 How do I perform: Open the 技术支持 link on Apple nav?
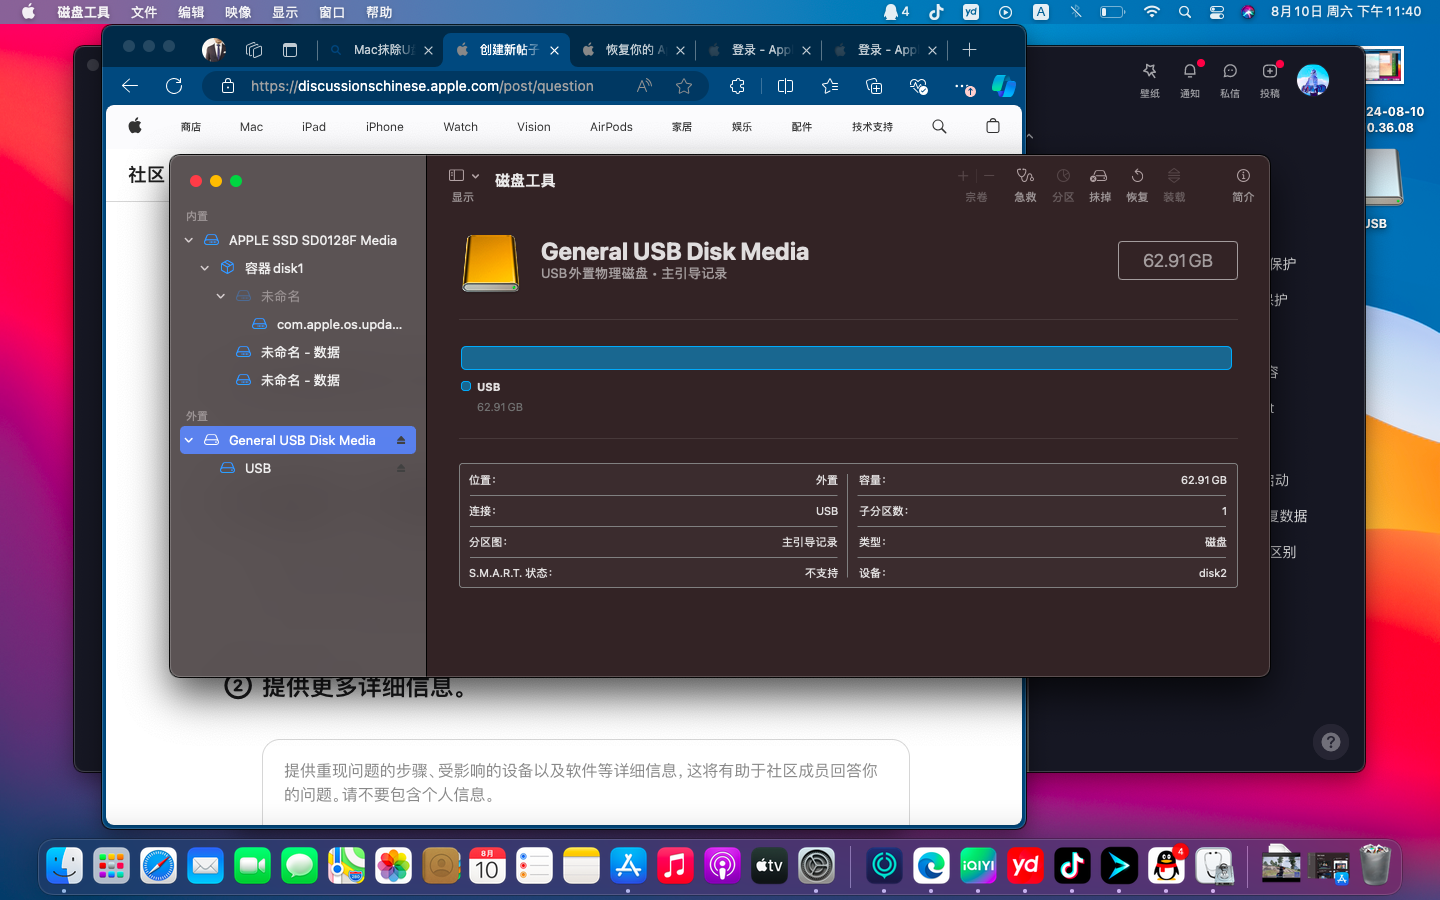point(872,127)
